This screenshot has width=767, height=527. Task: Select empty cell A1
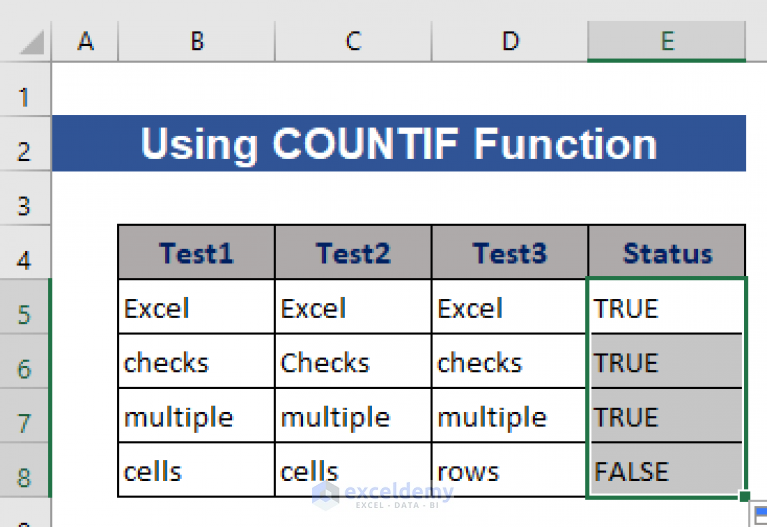pyautogui.click(x=85, y=90)
